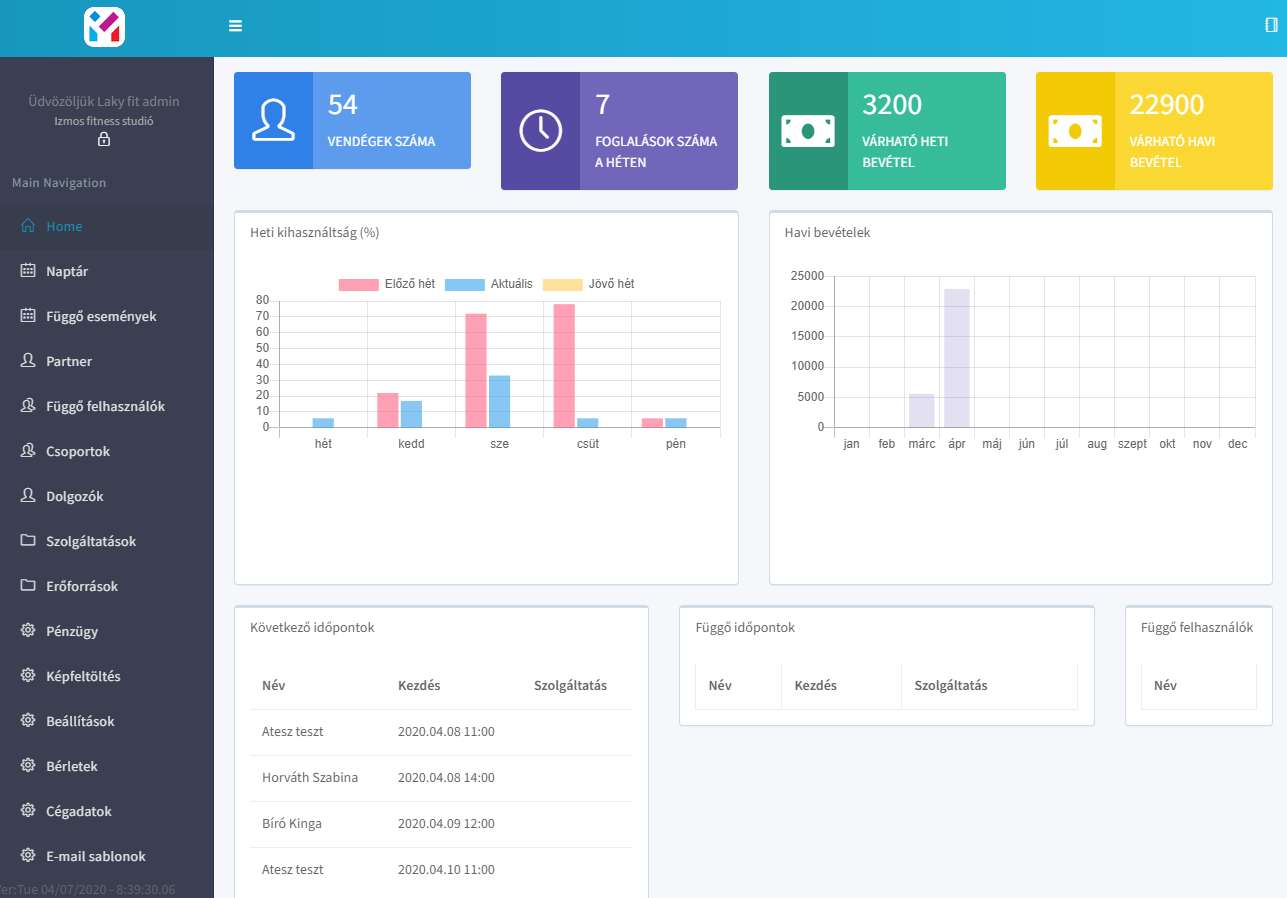Click the money icon on the heti bevétel card

808,131
